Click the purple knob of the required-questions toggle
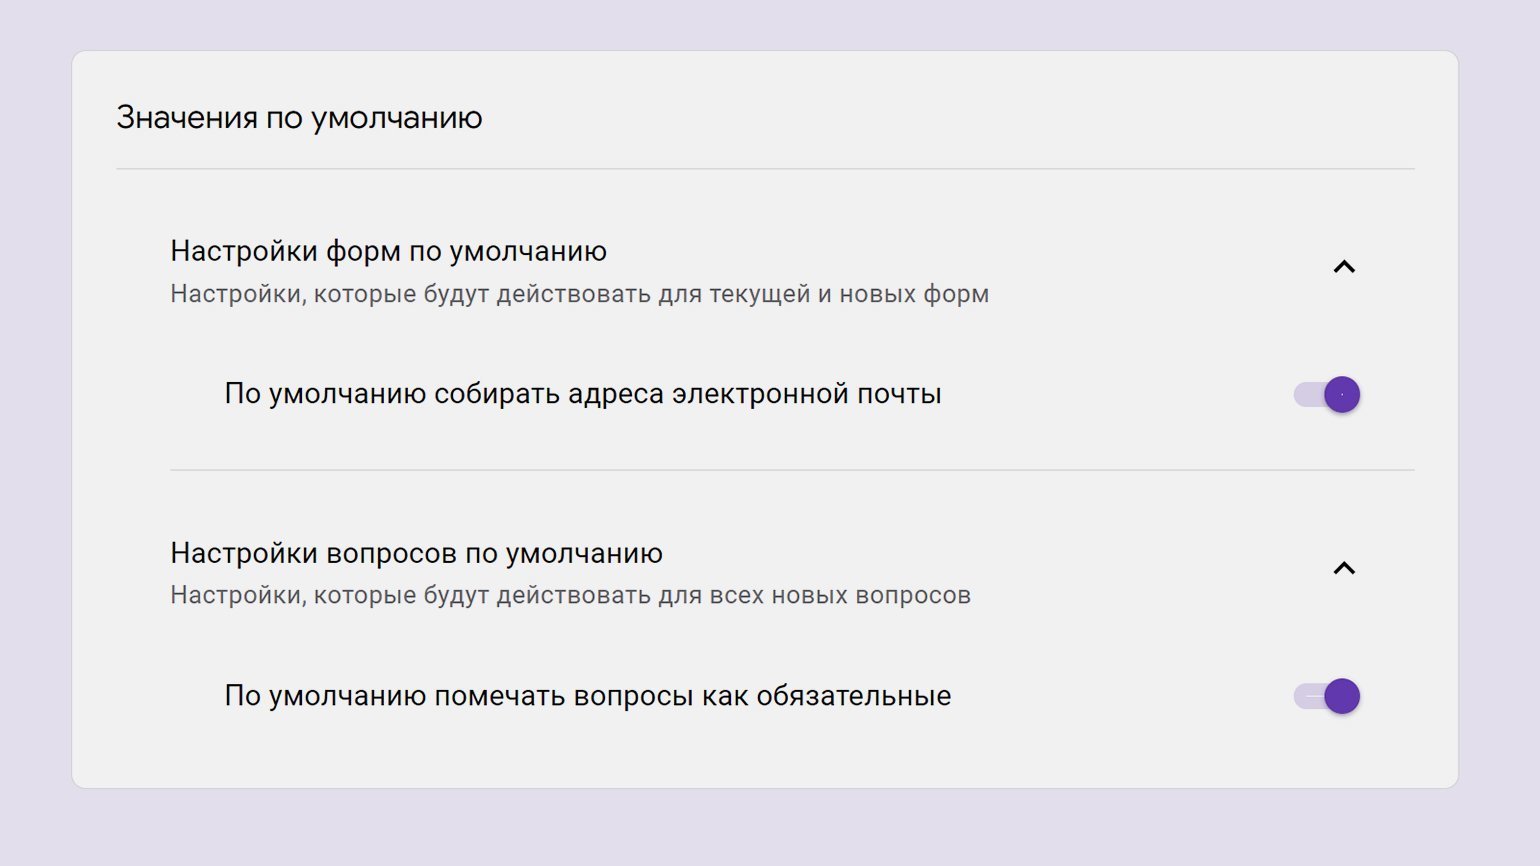The image size is (1540, 866). point(1342,696)
